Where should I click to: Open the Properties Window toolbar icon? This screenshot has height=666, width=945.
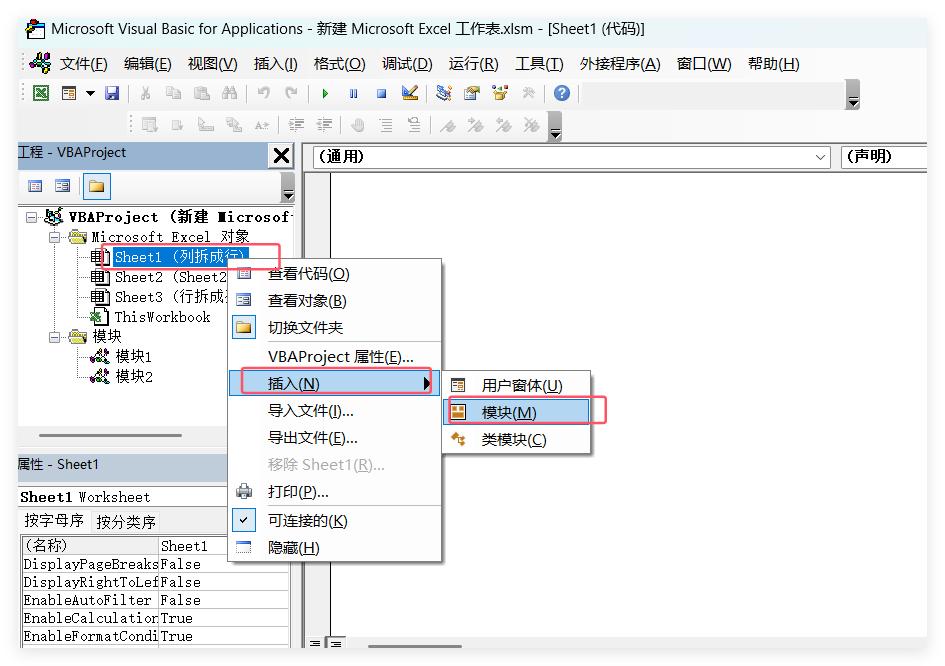pos(472,93)
